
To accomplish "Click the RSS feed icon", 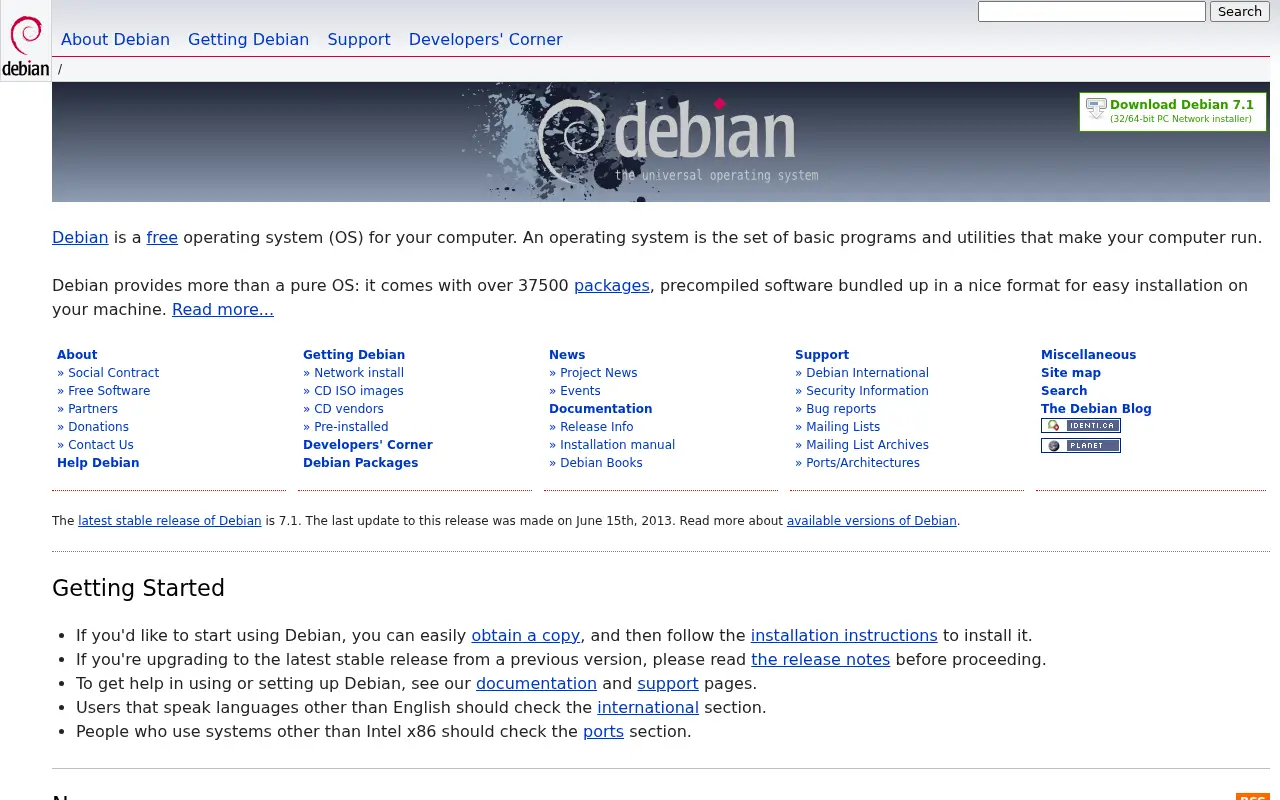I will [x=1253, y=797].
